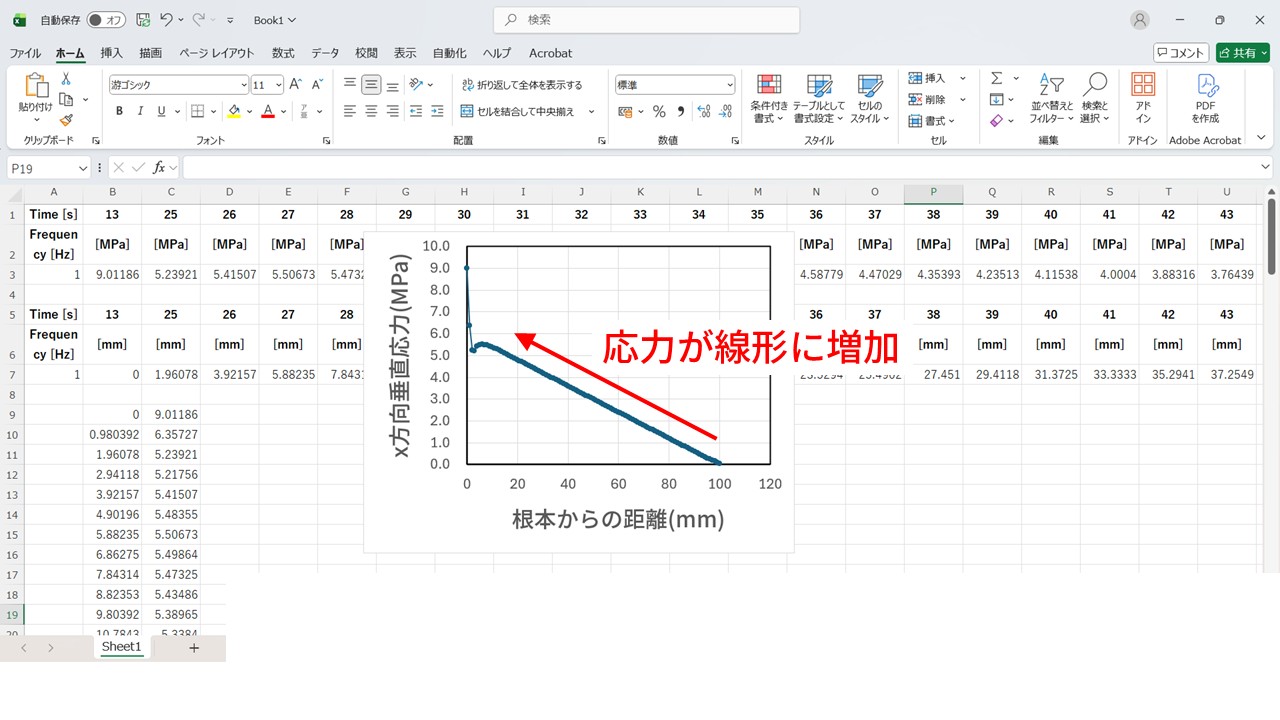Click the Undo arrow icon

click(x=167, y=20)
